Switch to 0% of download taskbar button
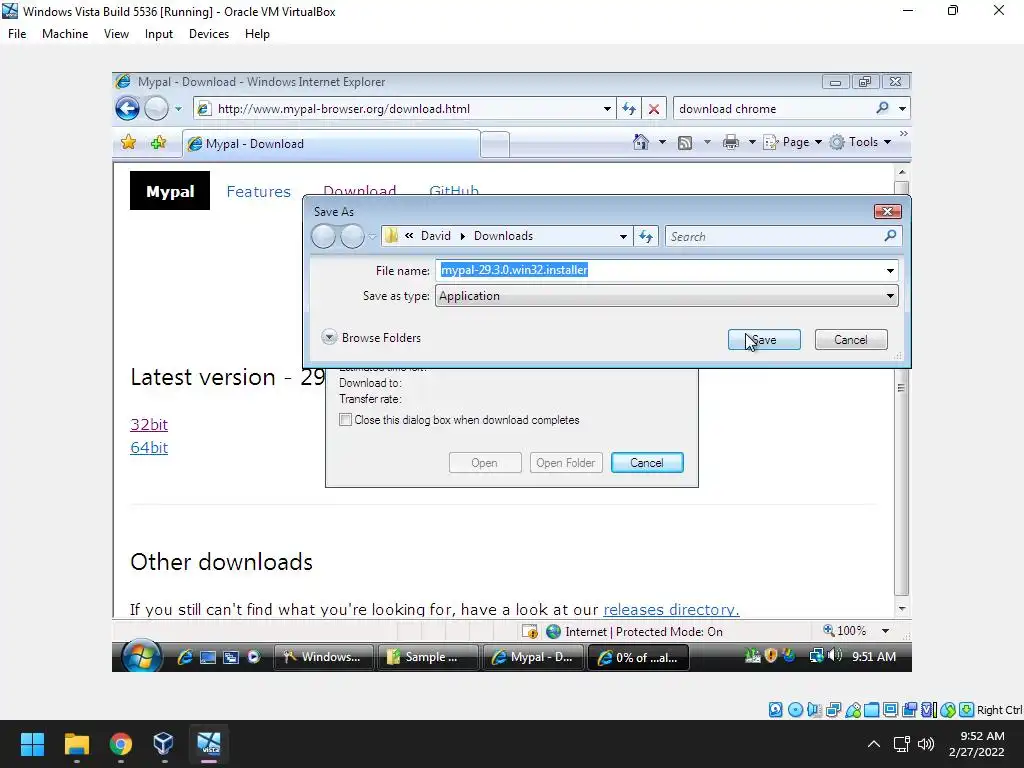Screen dimensions: 1024x768 tap(639, 658)
